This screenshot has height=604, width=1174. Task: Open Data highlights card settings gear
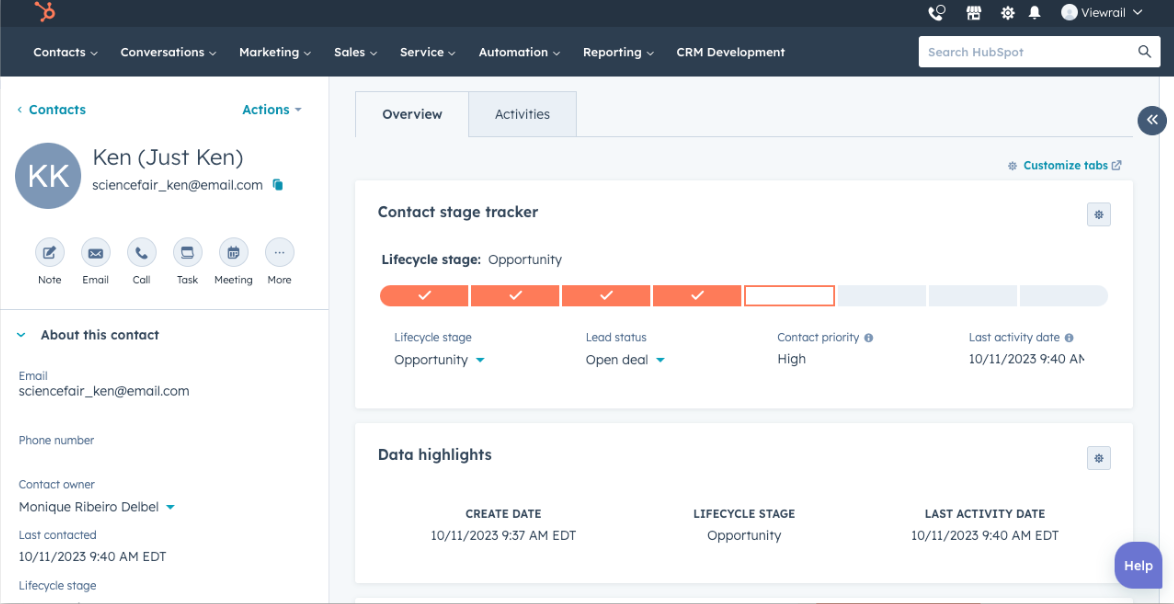click(x=1098, y=458)
